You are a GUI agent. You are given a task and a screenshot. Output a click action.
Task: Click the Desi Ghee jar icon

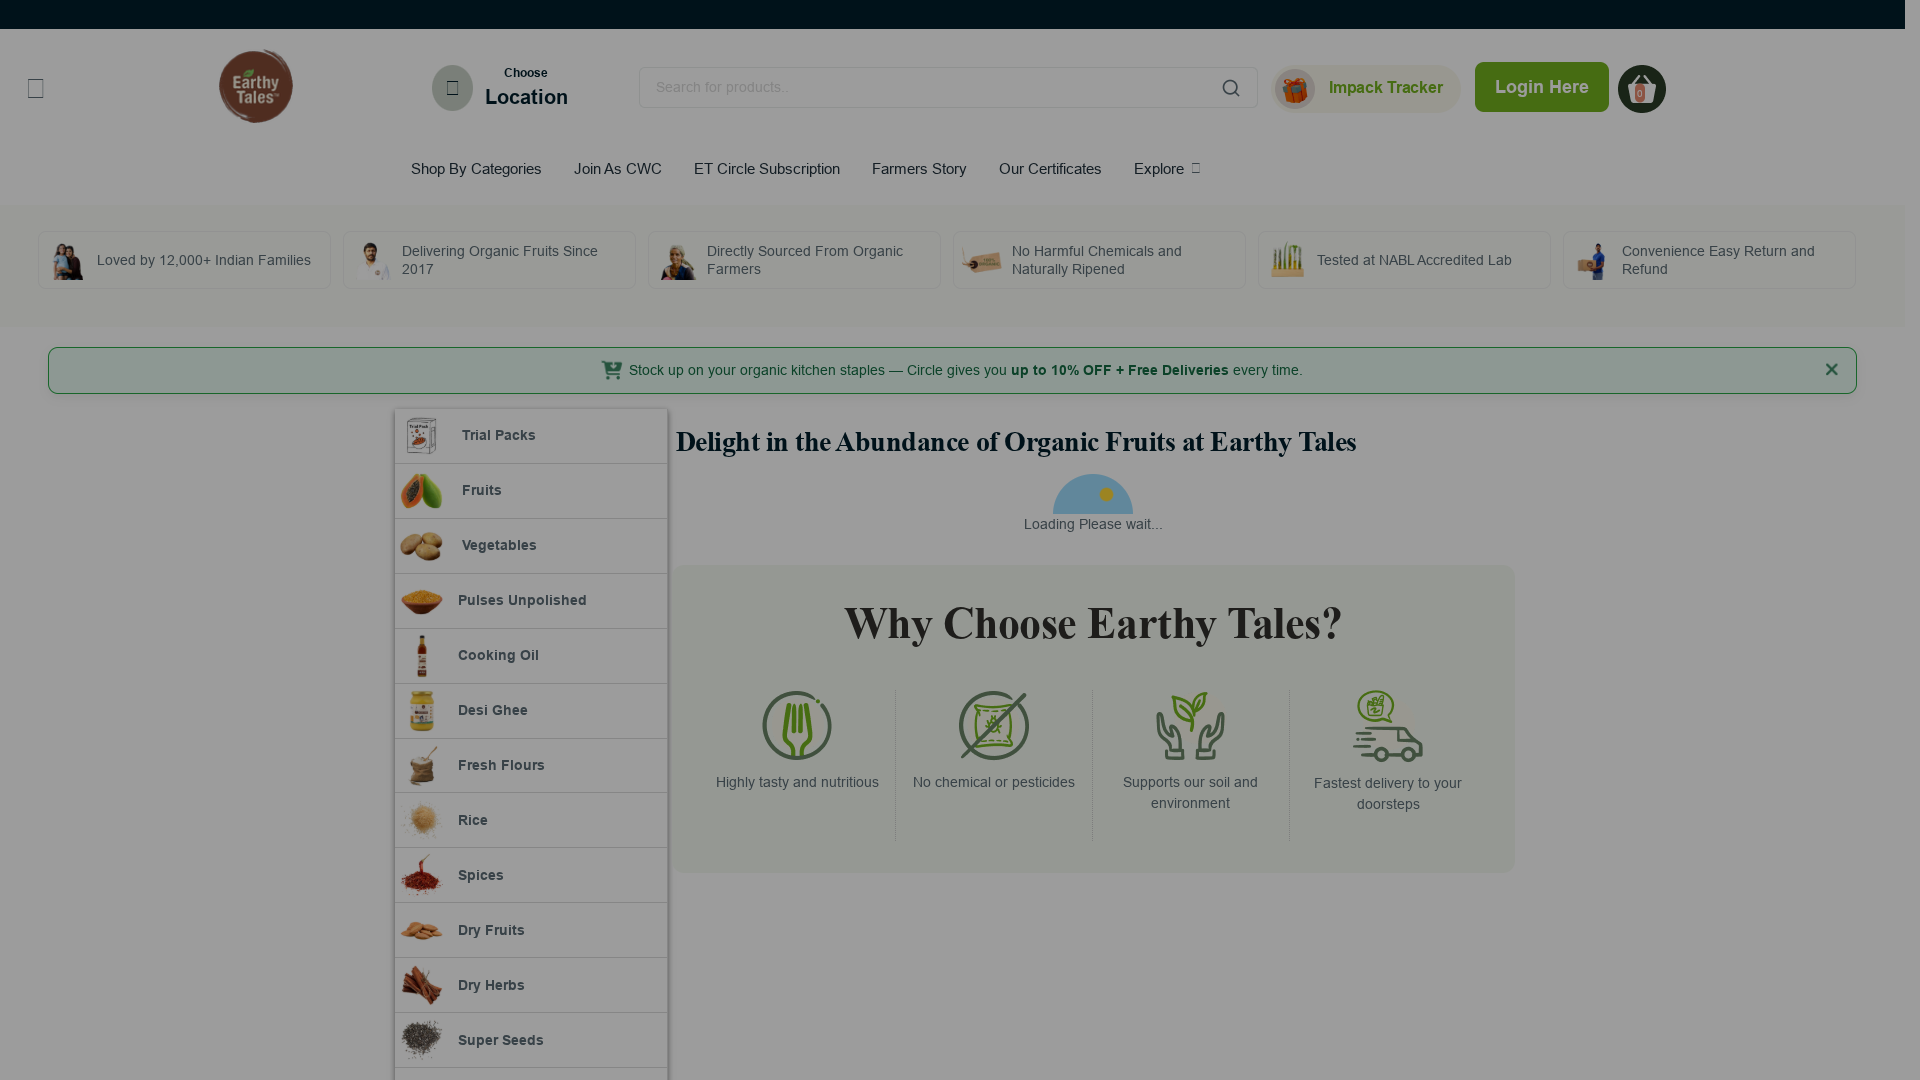coord(421,711)
